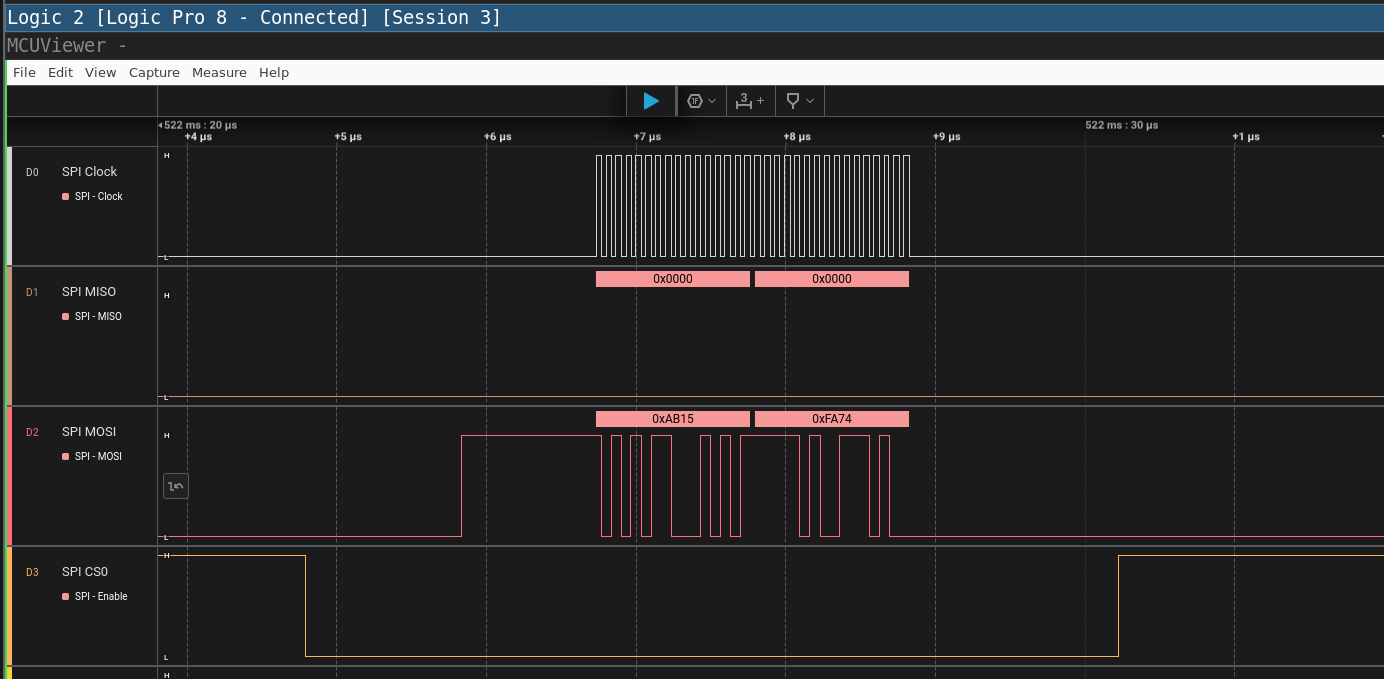This screenshot has height=679, width=1384.
Task: Open the trigger funnel icon
Action: (792, 101)
